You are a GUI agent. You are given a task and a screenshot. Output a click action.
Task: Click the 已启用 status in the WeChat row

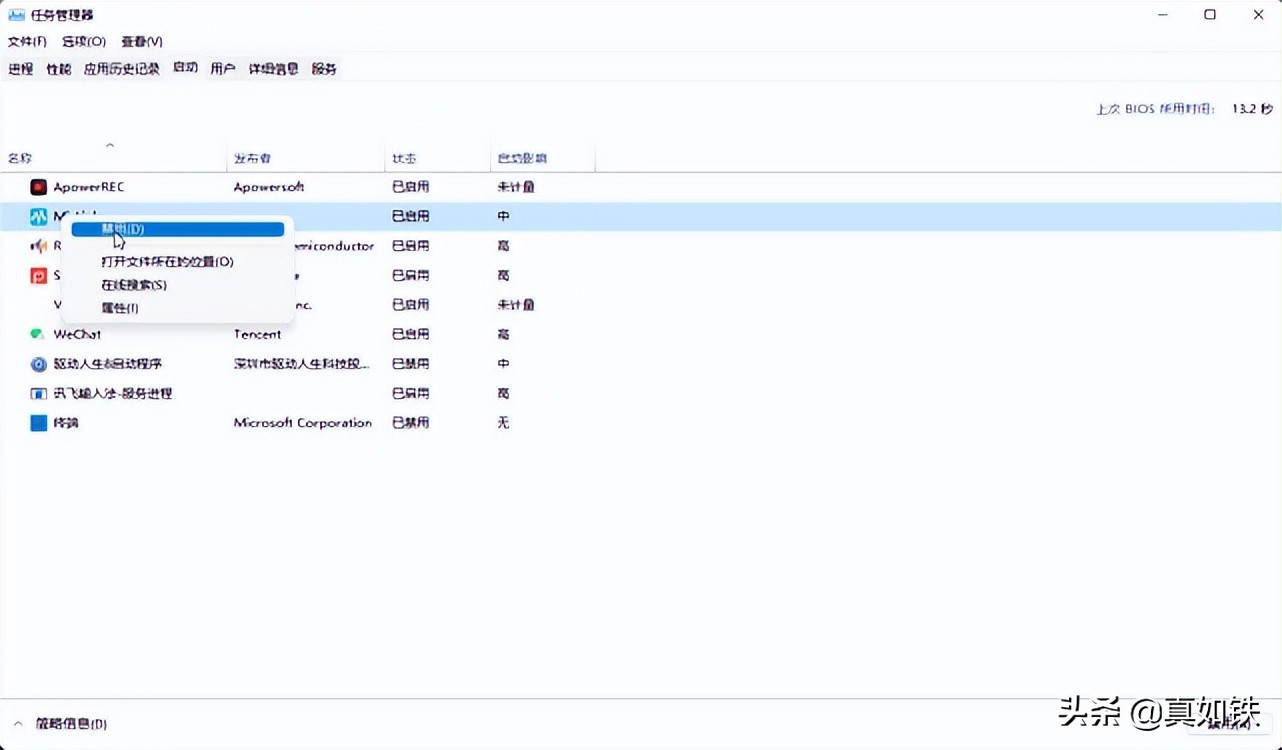click(411, 334)
